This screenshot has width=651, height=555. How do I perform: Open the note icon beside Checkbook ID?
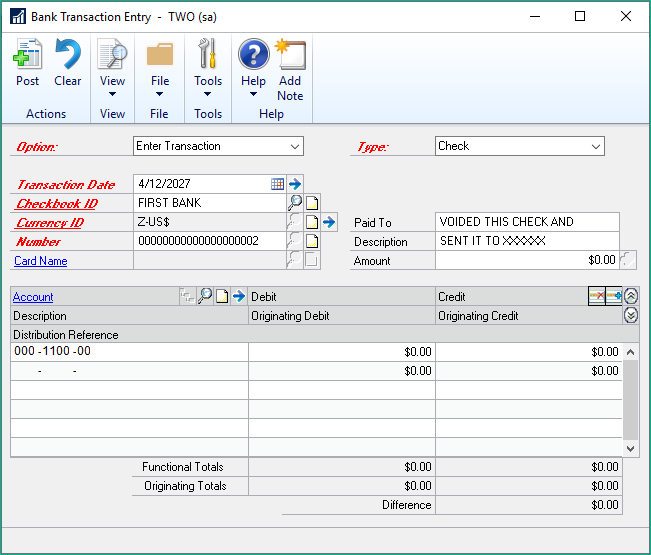tap(312, 203)
